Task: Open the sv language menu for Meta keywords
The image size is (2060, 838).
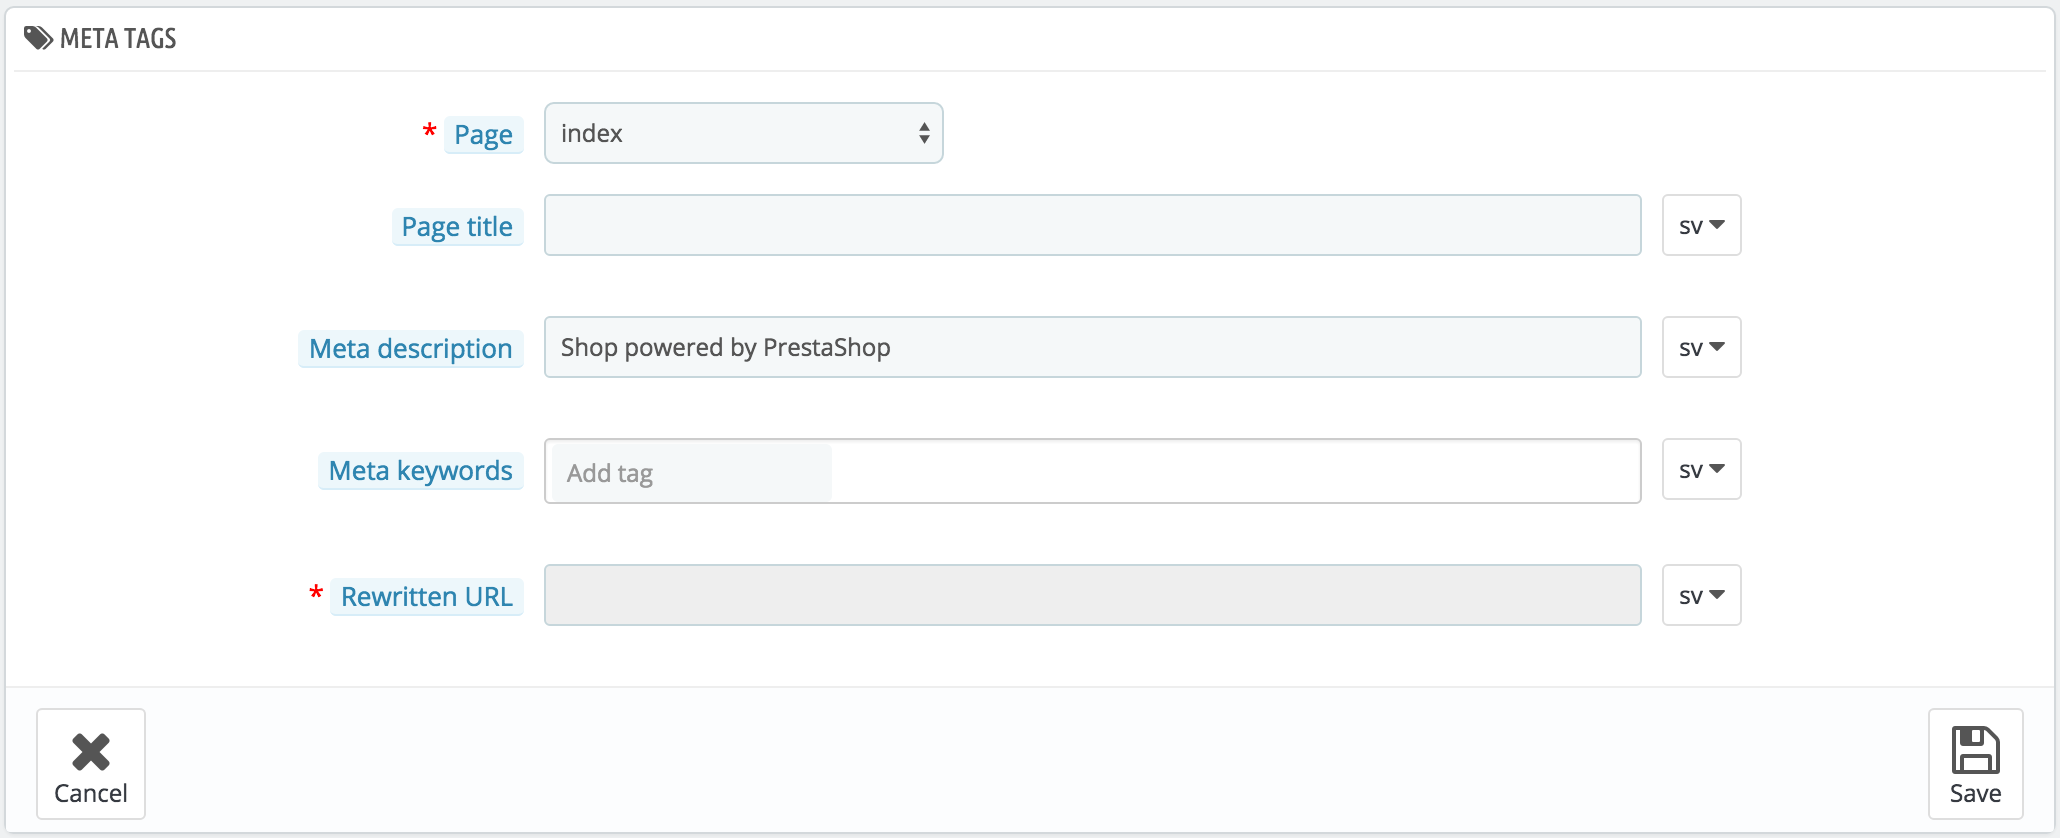Action: pyautogui.click(x=1701, y=469)
